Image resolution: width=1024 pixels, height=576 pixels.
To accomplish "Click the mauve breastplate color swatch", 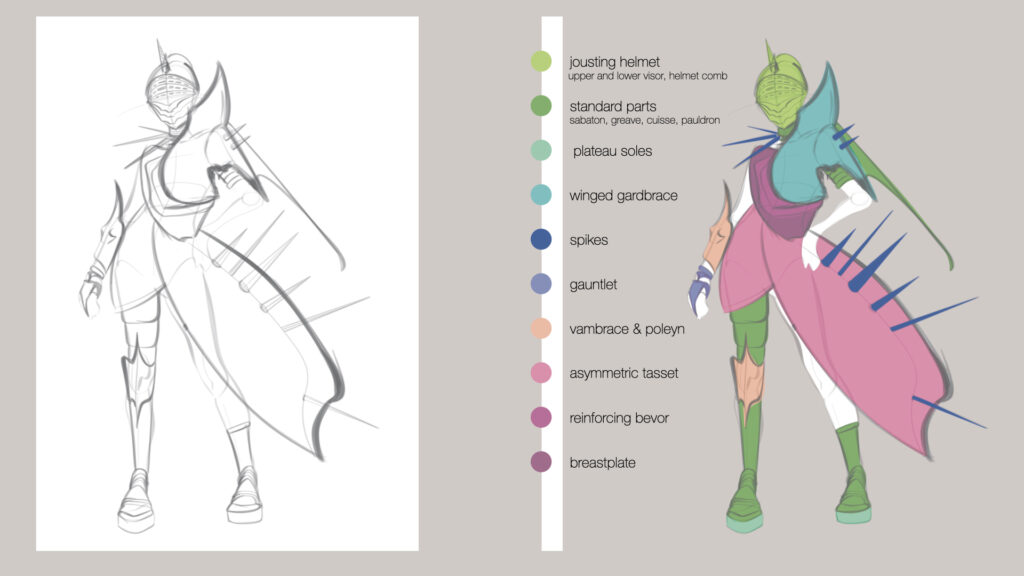I will pyautogui.click(x=541, y=462).
